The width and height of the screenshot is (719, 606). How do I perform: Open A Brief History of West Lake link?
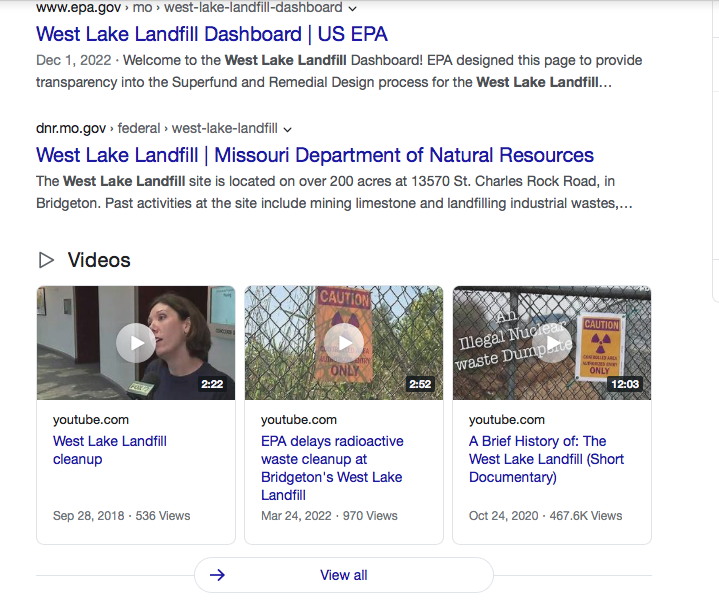tap(546, 459)
